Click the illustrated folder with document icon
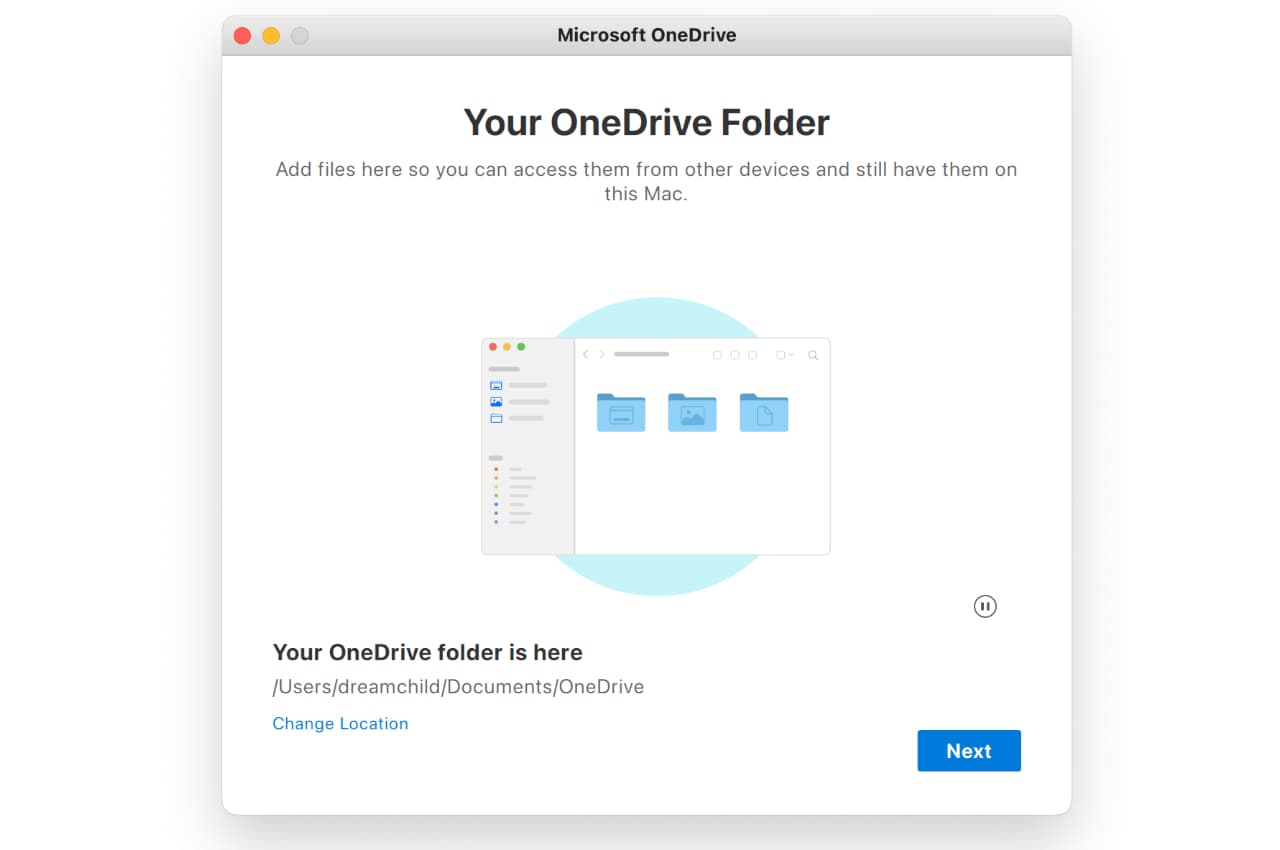 764,412
